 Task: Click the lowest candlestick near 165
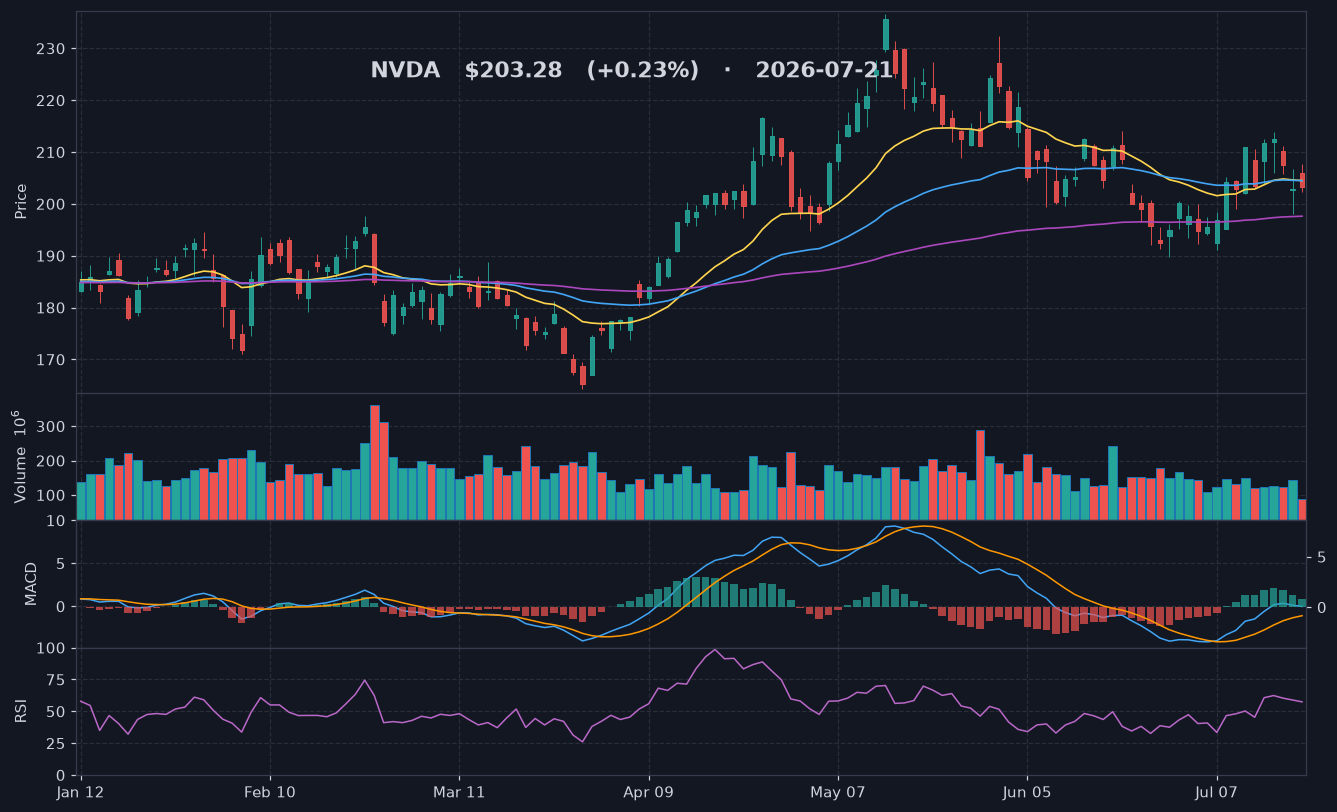583,376
